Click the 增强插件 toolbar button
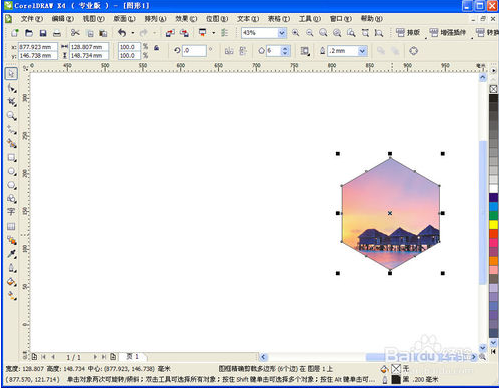 tap(448, 33)
